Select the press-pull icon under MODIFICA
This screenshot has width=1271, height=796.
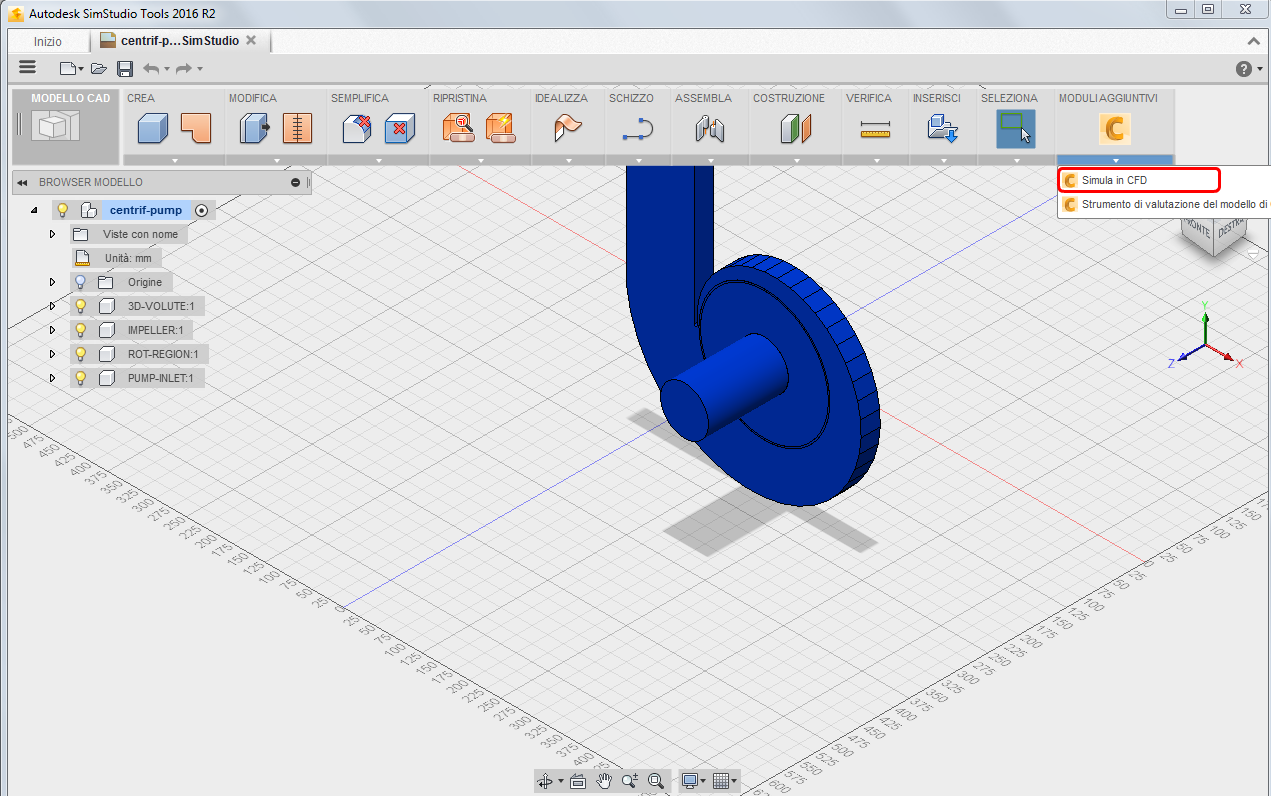click(254, 129)
